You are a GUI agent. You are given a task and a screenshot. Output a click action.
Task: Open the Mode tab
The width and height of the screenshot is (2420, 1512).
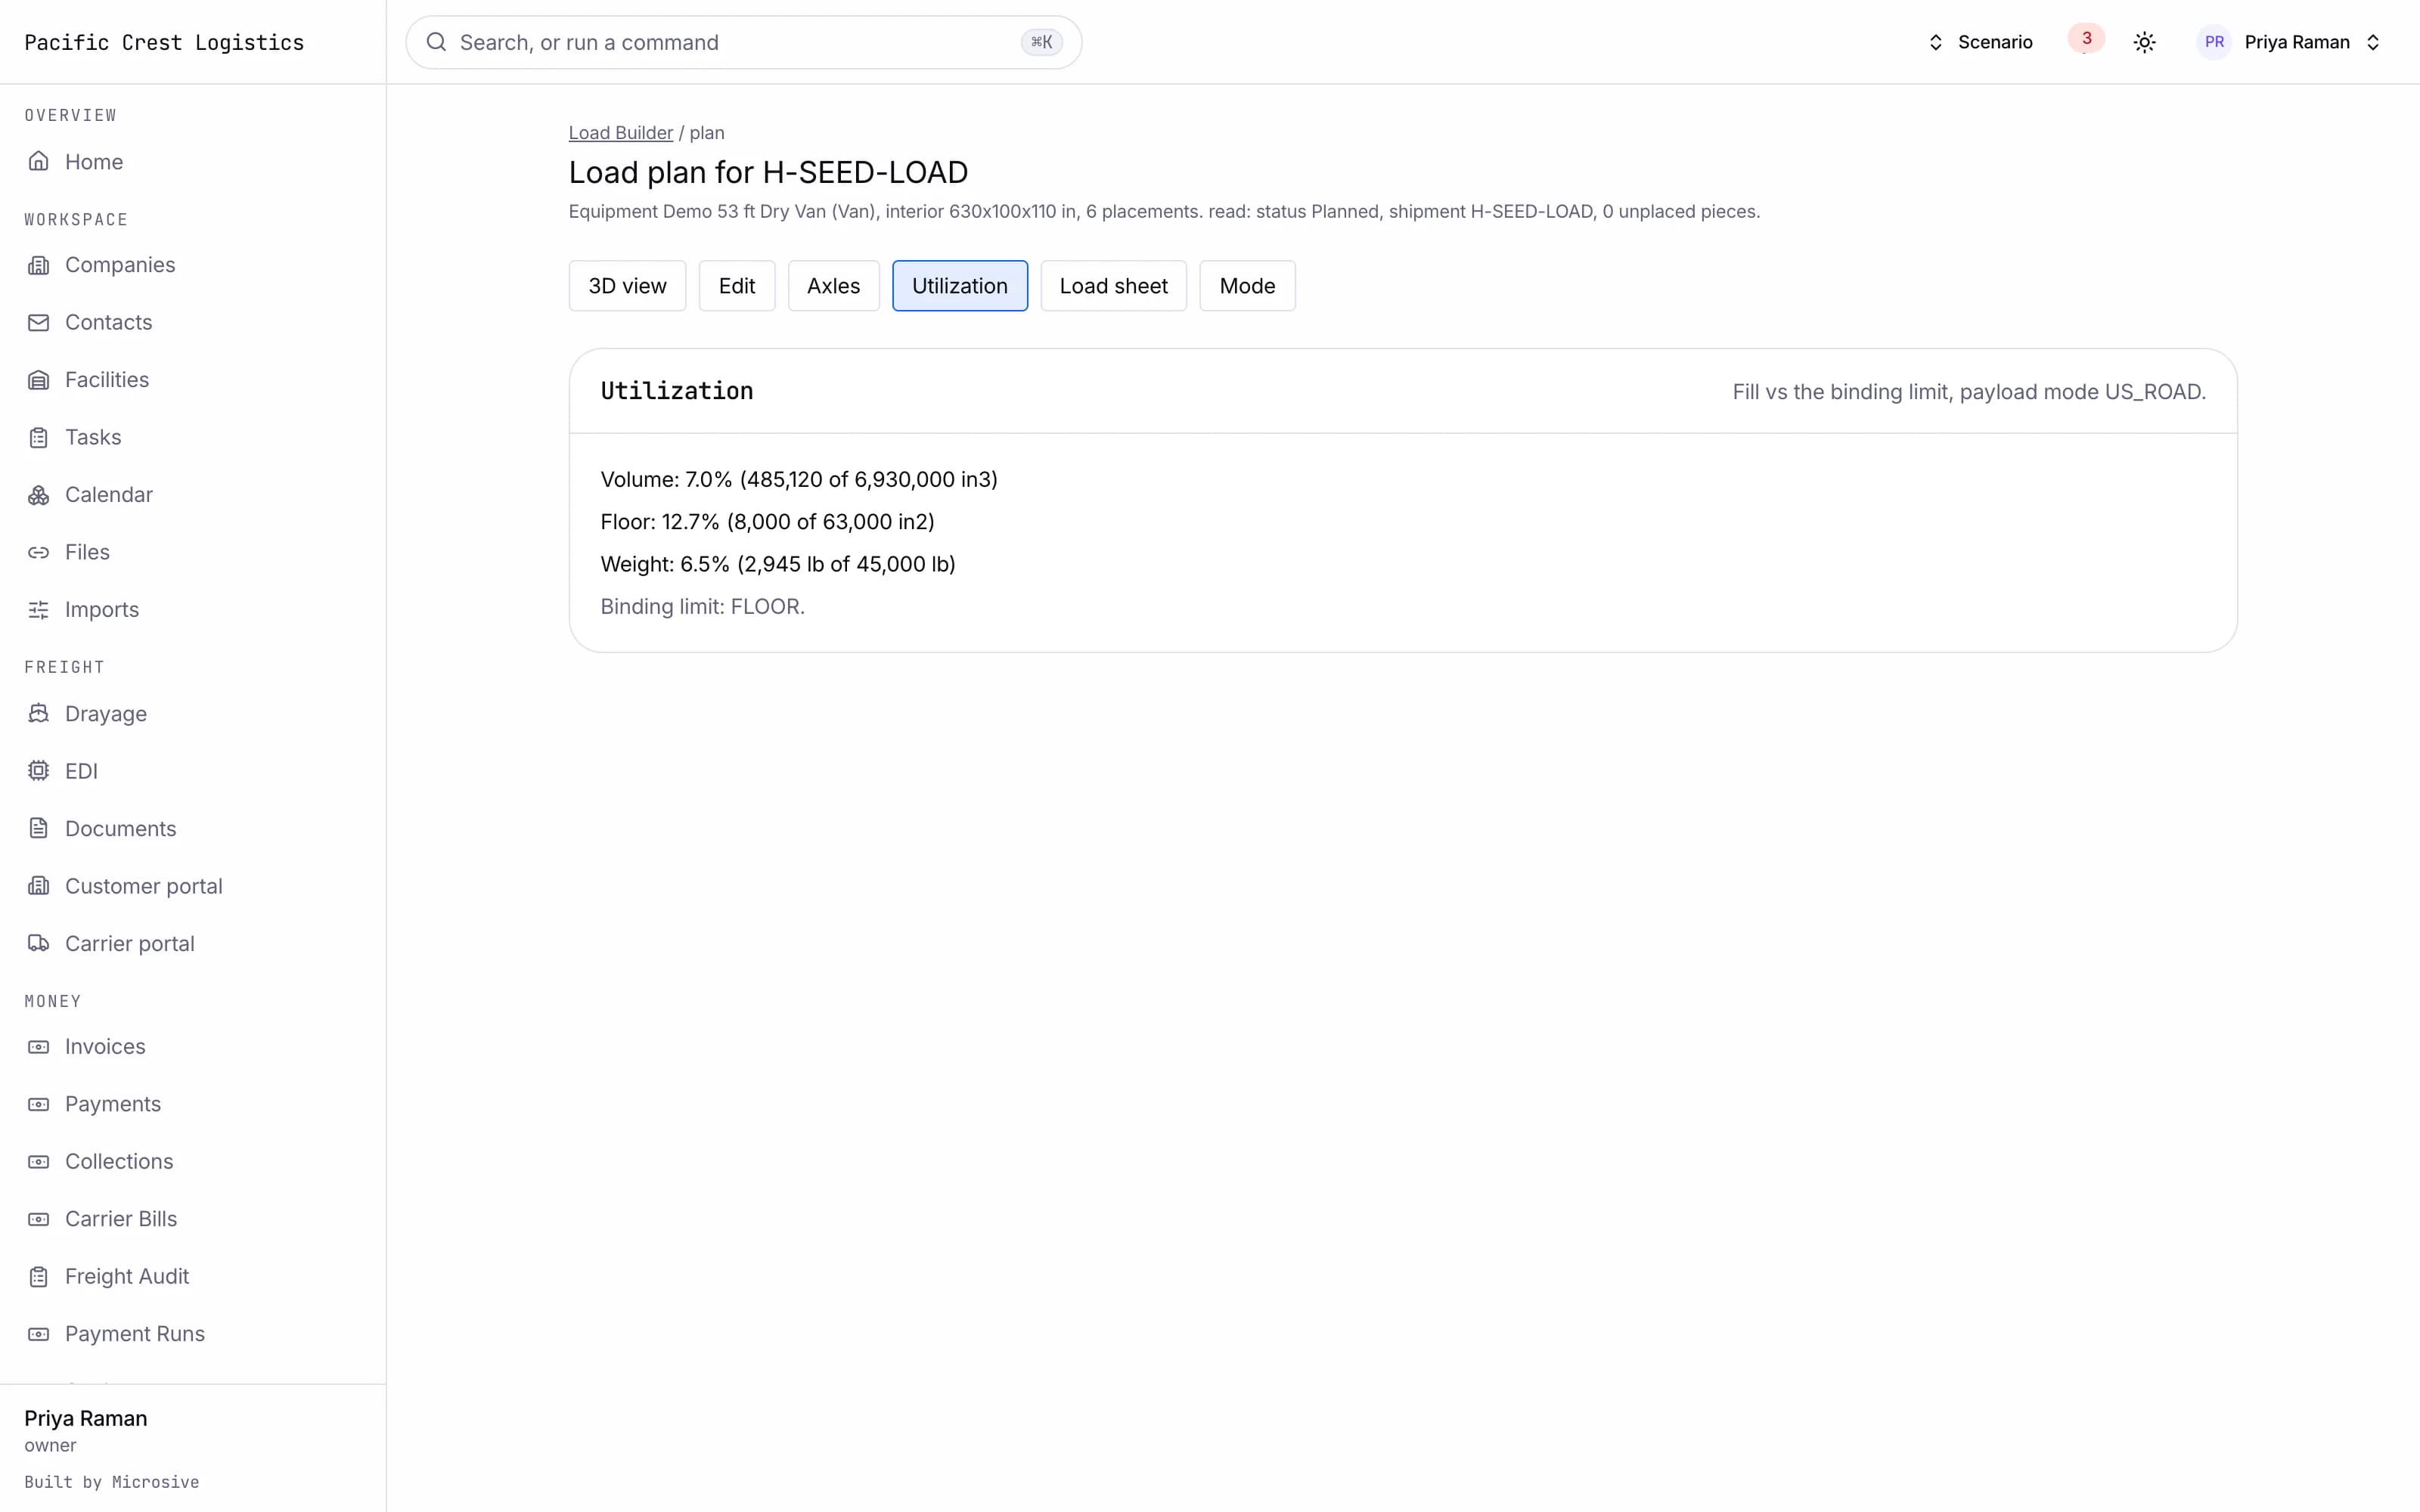point(1247,286)
